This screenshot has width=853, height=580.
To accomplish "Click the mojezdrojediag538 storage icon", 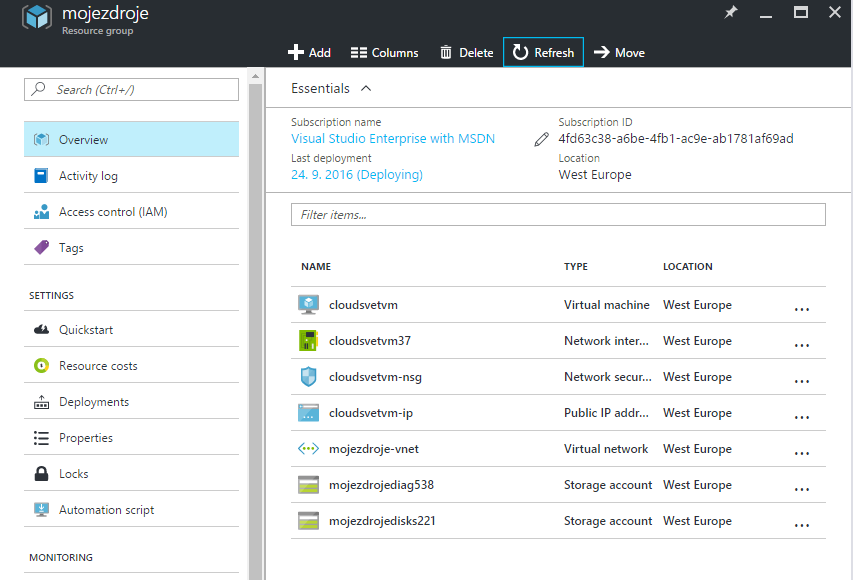I will tap(308, 484).
